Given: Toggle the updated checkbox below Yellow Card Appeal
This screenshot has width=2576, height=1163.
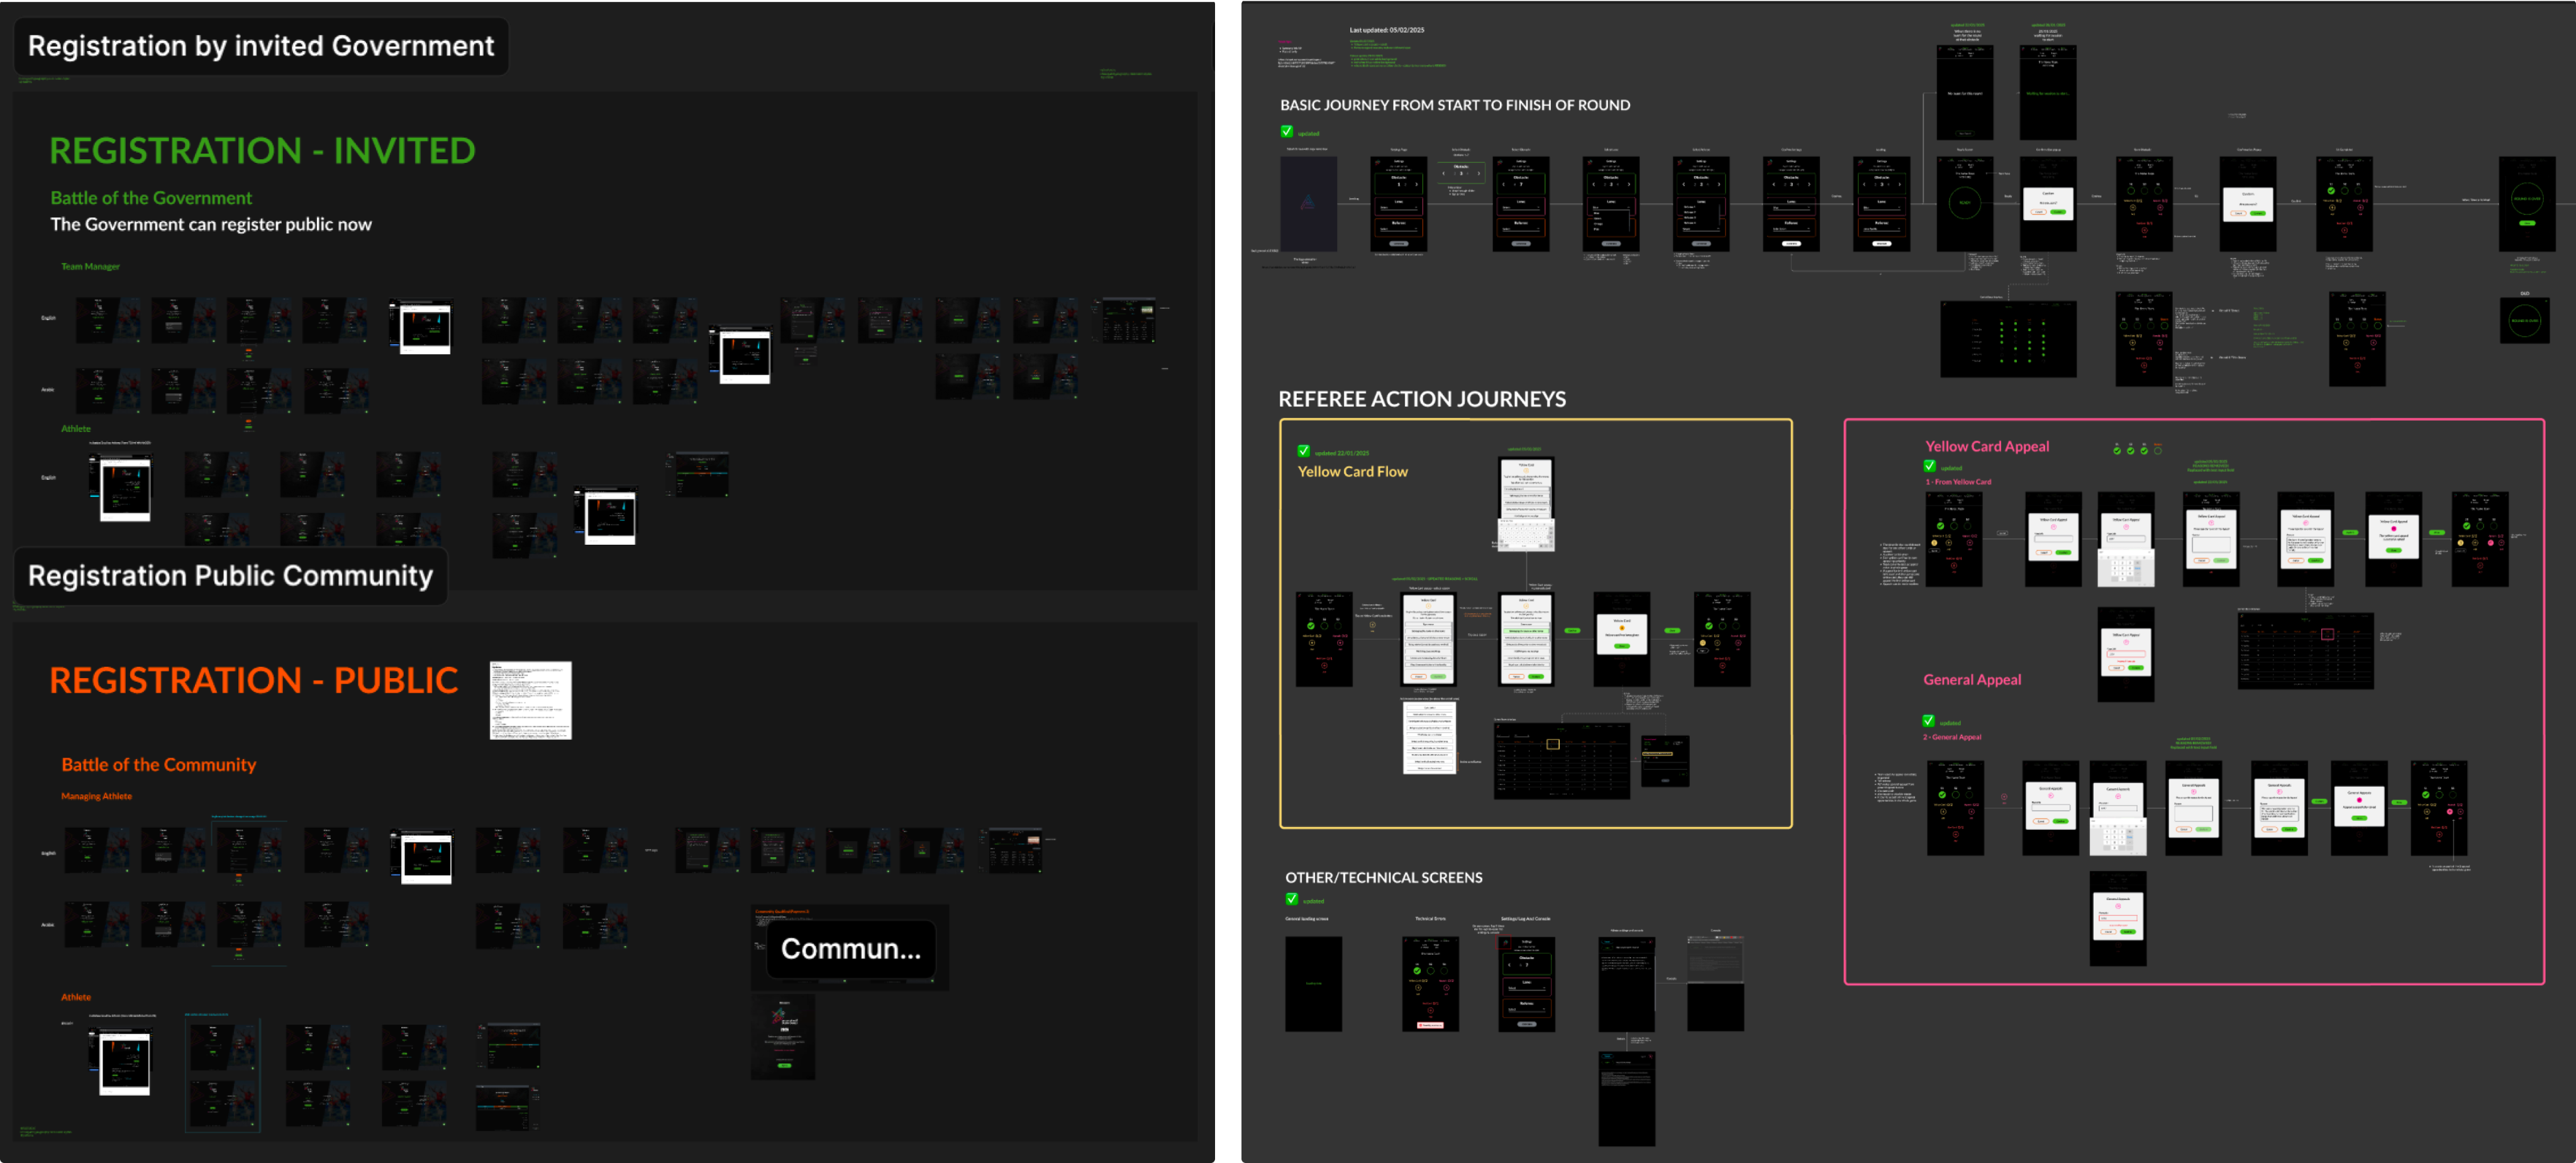Looking at the screenshot, I should pos(1929,466).
